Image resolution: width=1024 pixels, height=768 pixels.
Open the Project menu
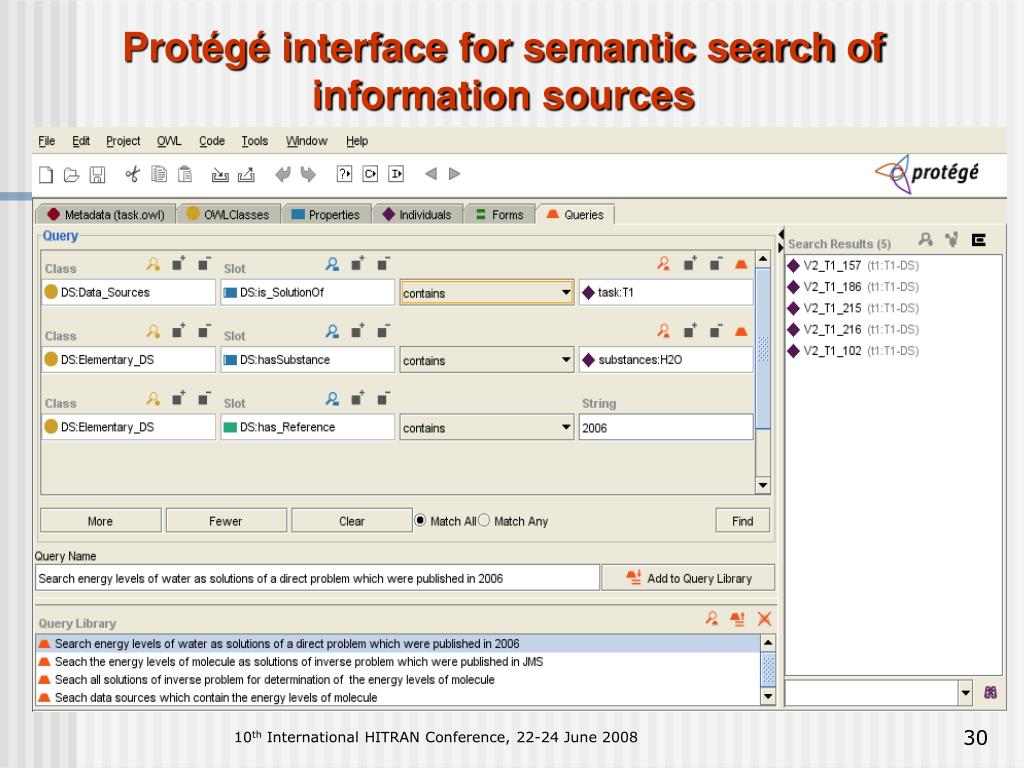123,141
